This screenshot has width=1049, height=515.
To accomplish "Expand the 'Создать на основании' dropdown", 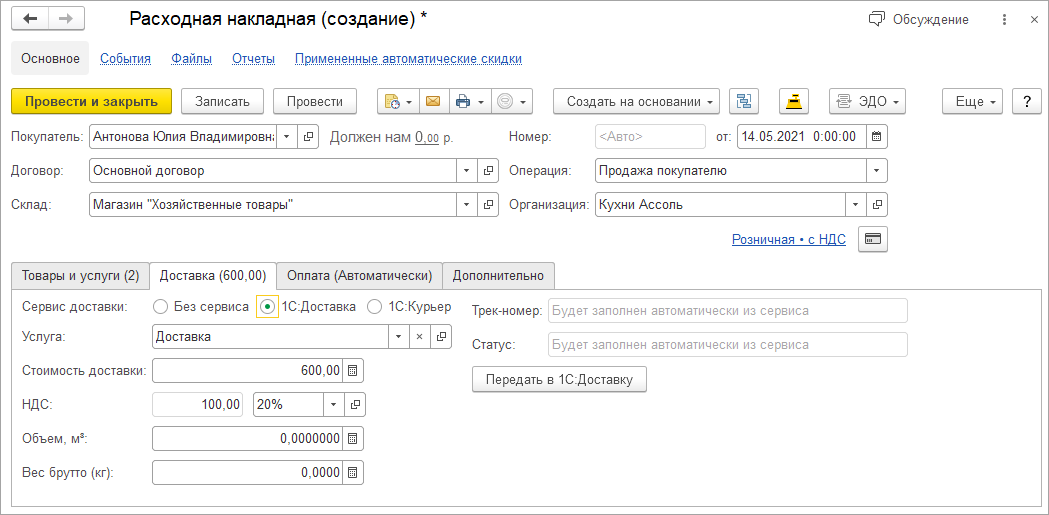I will (636, 101).
